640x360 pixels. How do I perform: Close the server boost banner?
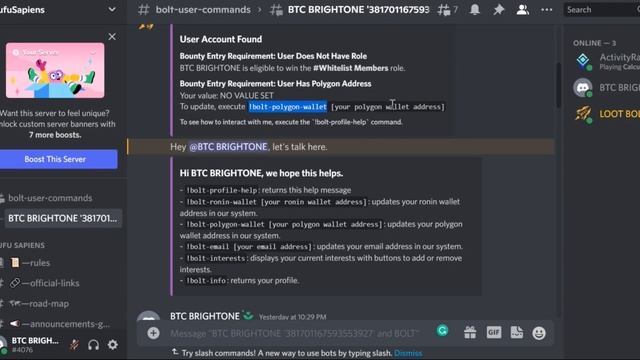pyautogui.click(x=112, y=37)
